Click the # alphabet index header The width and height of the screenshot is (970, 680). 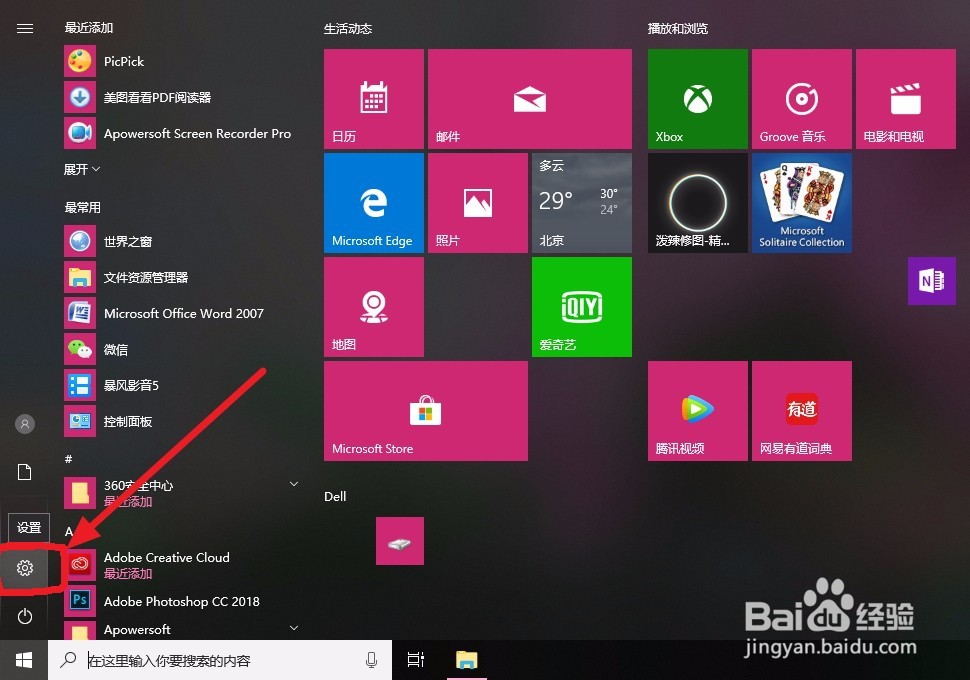coord(69,458)
